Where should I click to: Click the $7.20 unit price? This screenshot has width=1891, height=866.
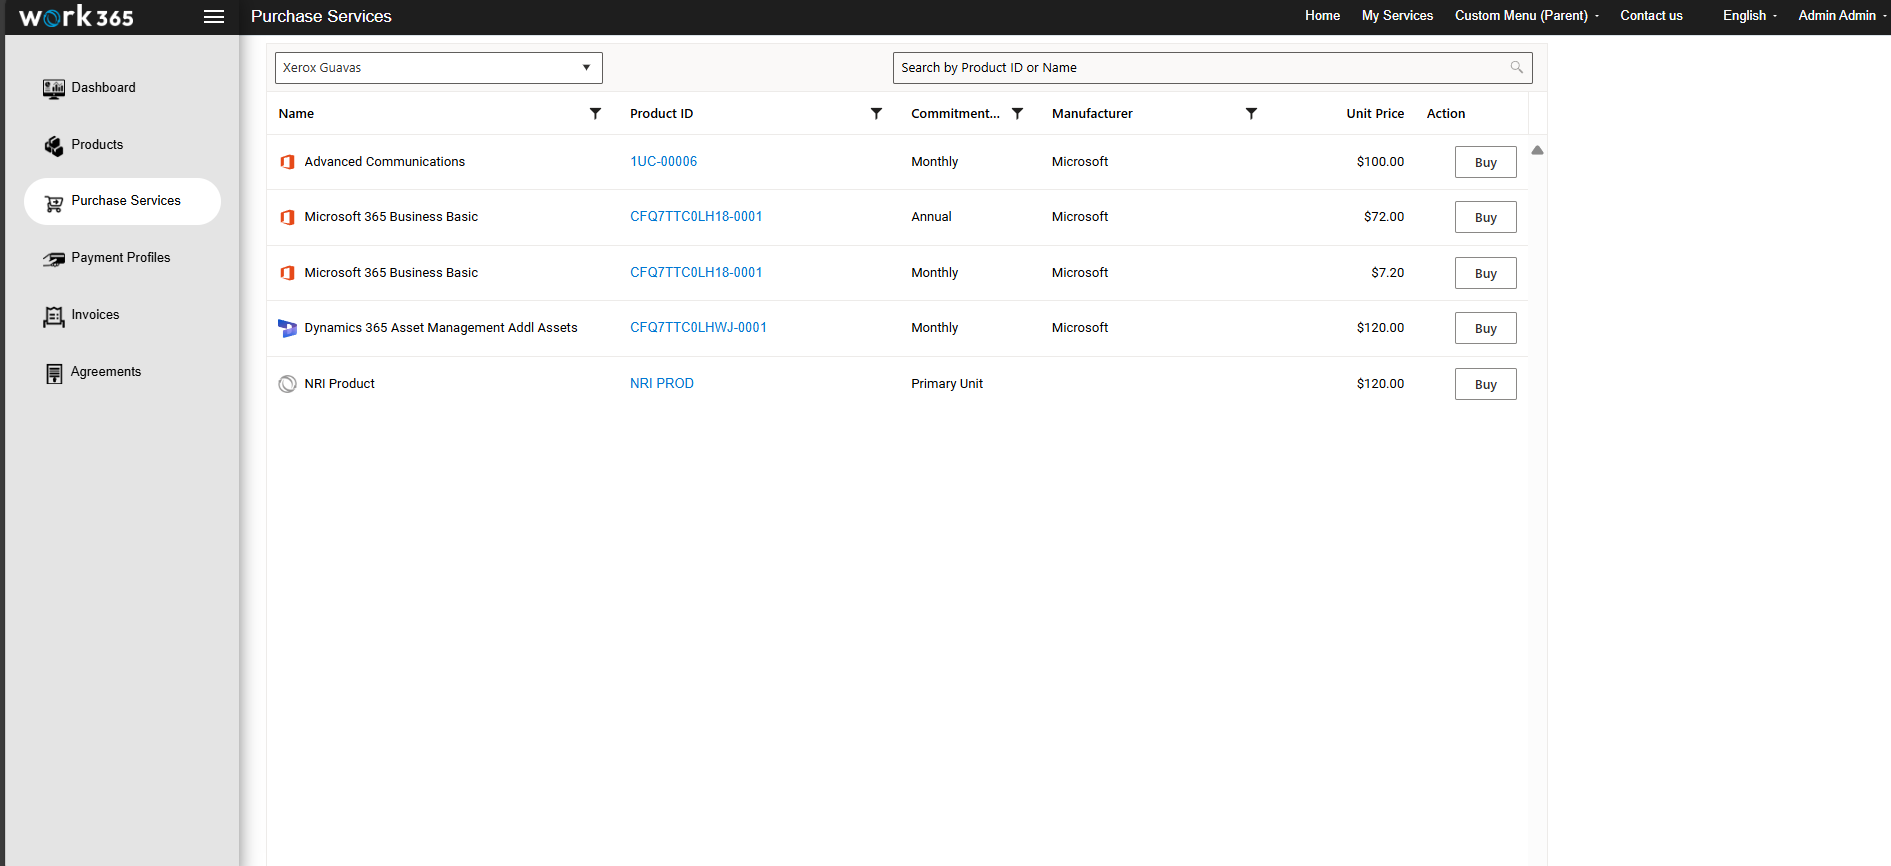coord(1388,272)
